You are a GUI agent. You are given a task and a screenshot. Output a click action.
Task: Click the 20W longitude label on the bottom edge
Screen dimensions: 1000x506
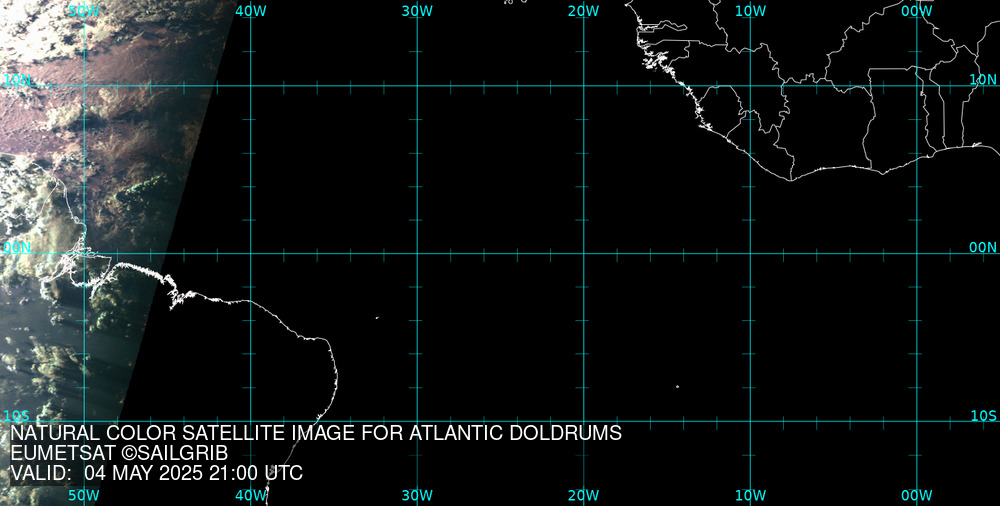(x=584, y=496)
